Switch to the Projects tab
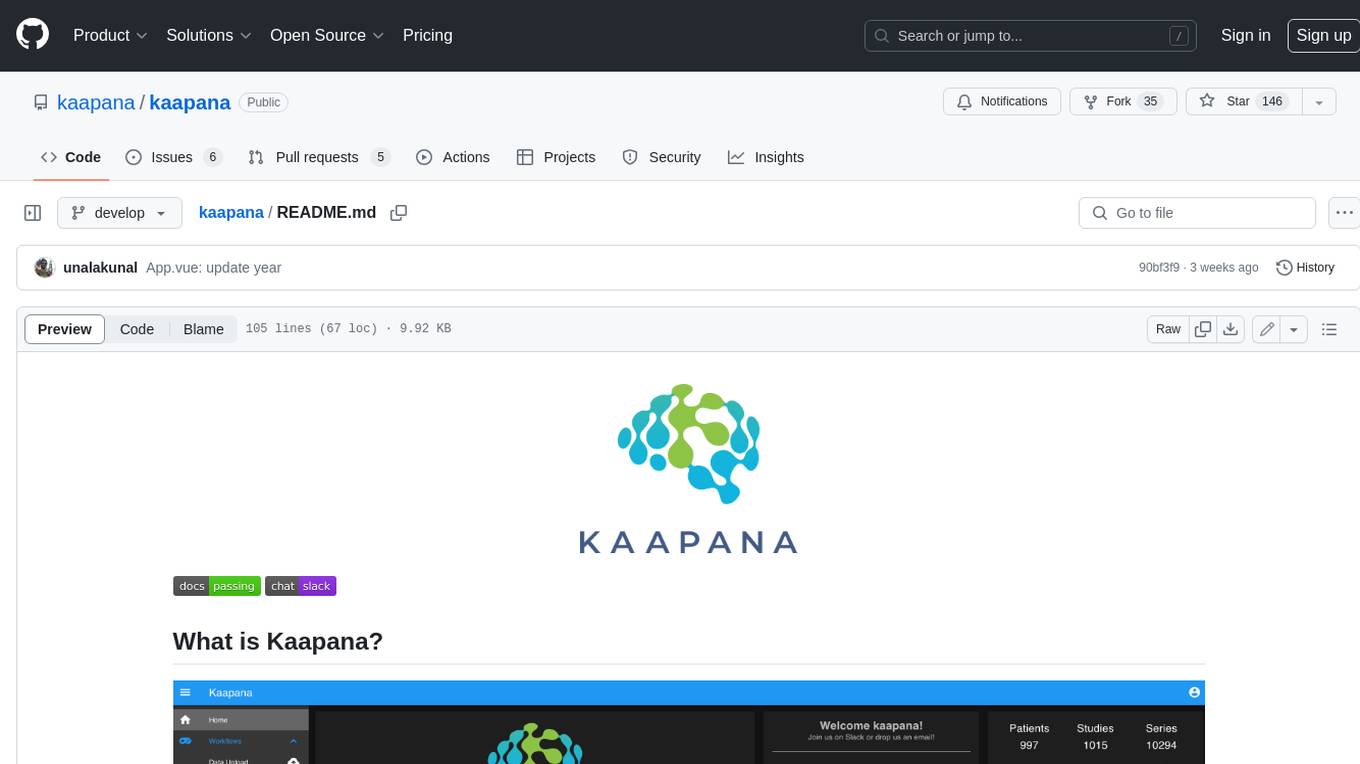 [x=556, y=157]
